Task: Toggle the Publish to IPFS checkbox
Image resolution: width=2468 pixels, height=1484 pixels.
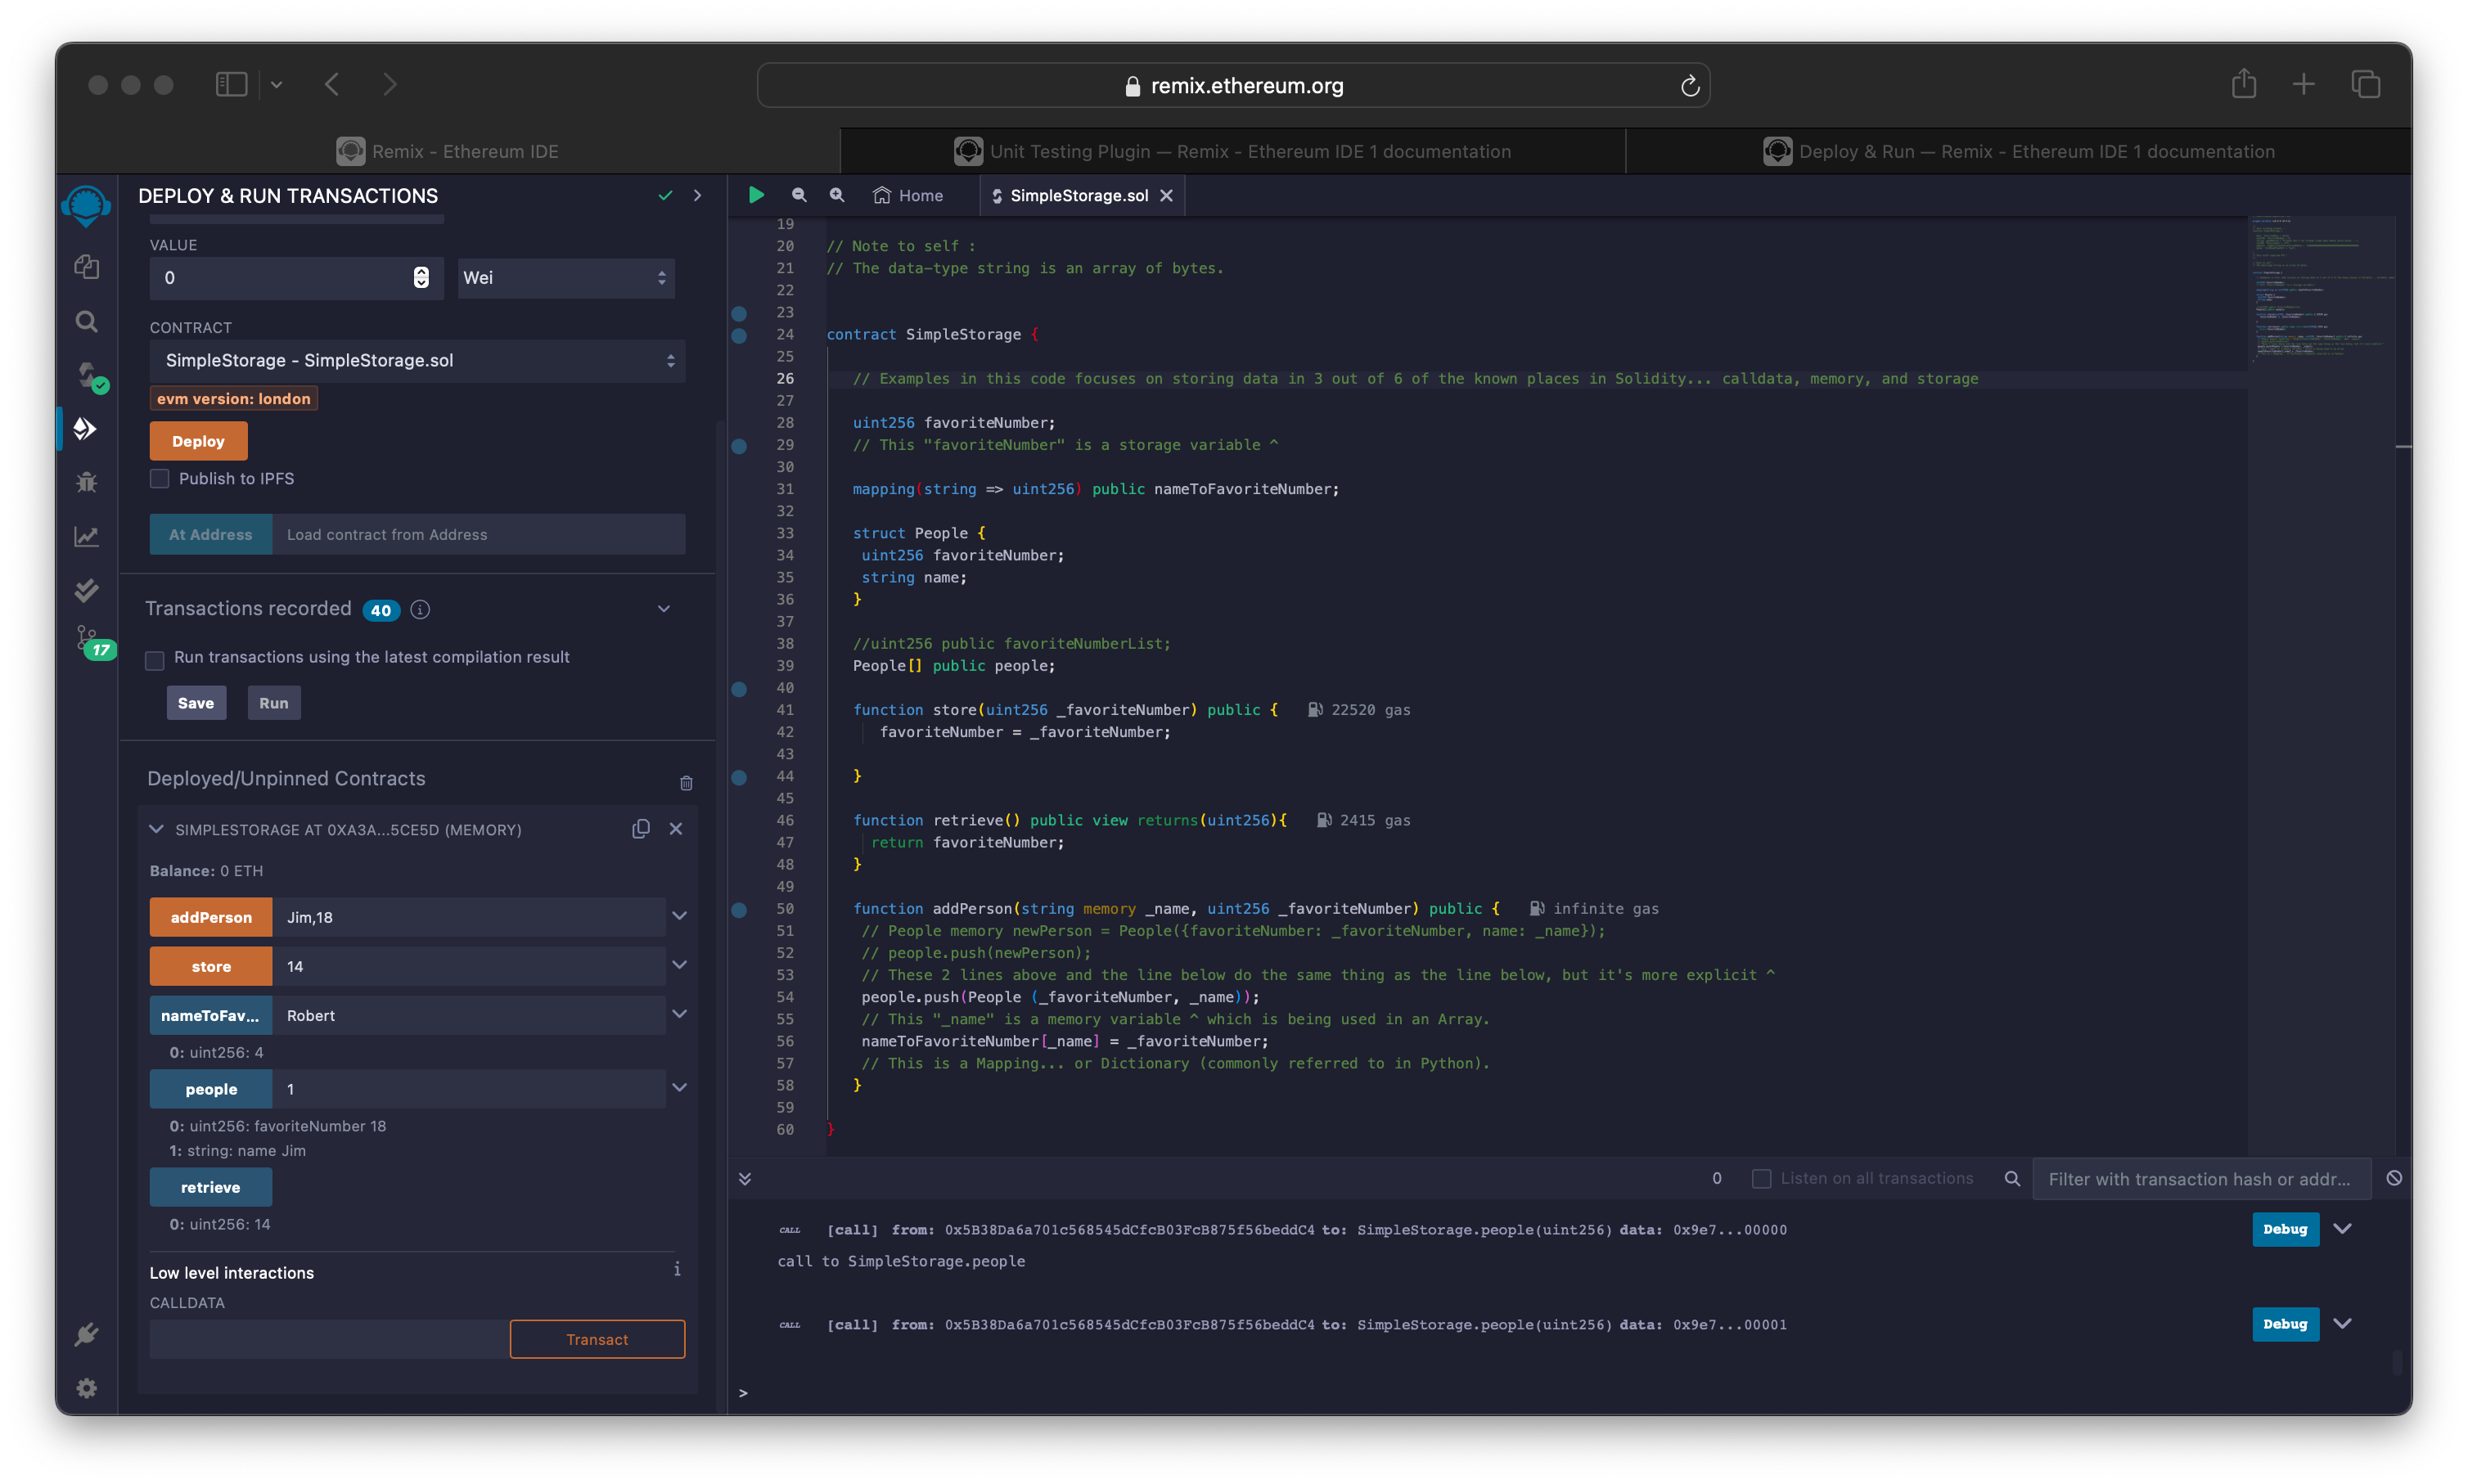Action: click(157, 478)
